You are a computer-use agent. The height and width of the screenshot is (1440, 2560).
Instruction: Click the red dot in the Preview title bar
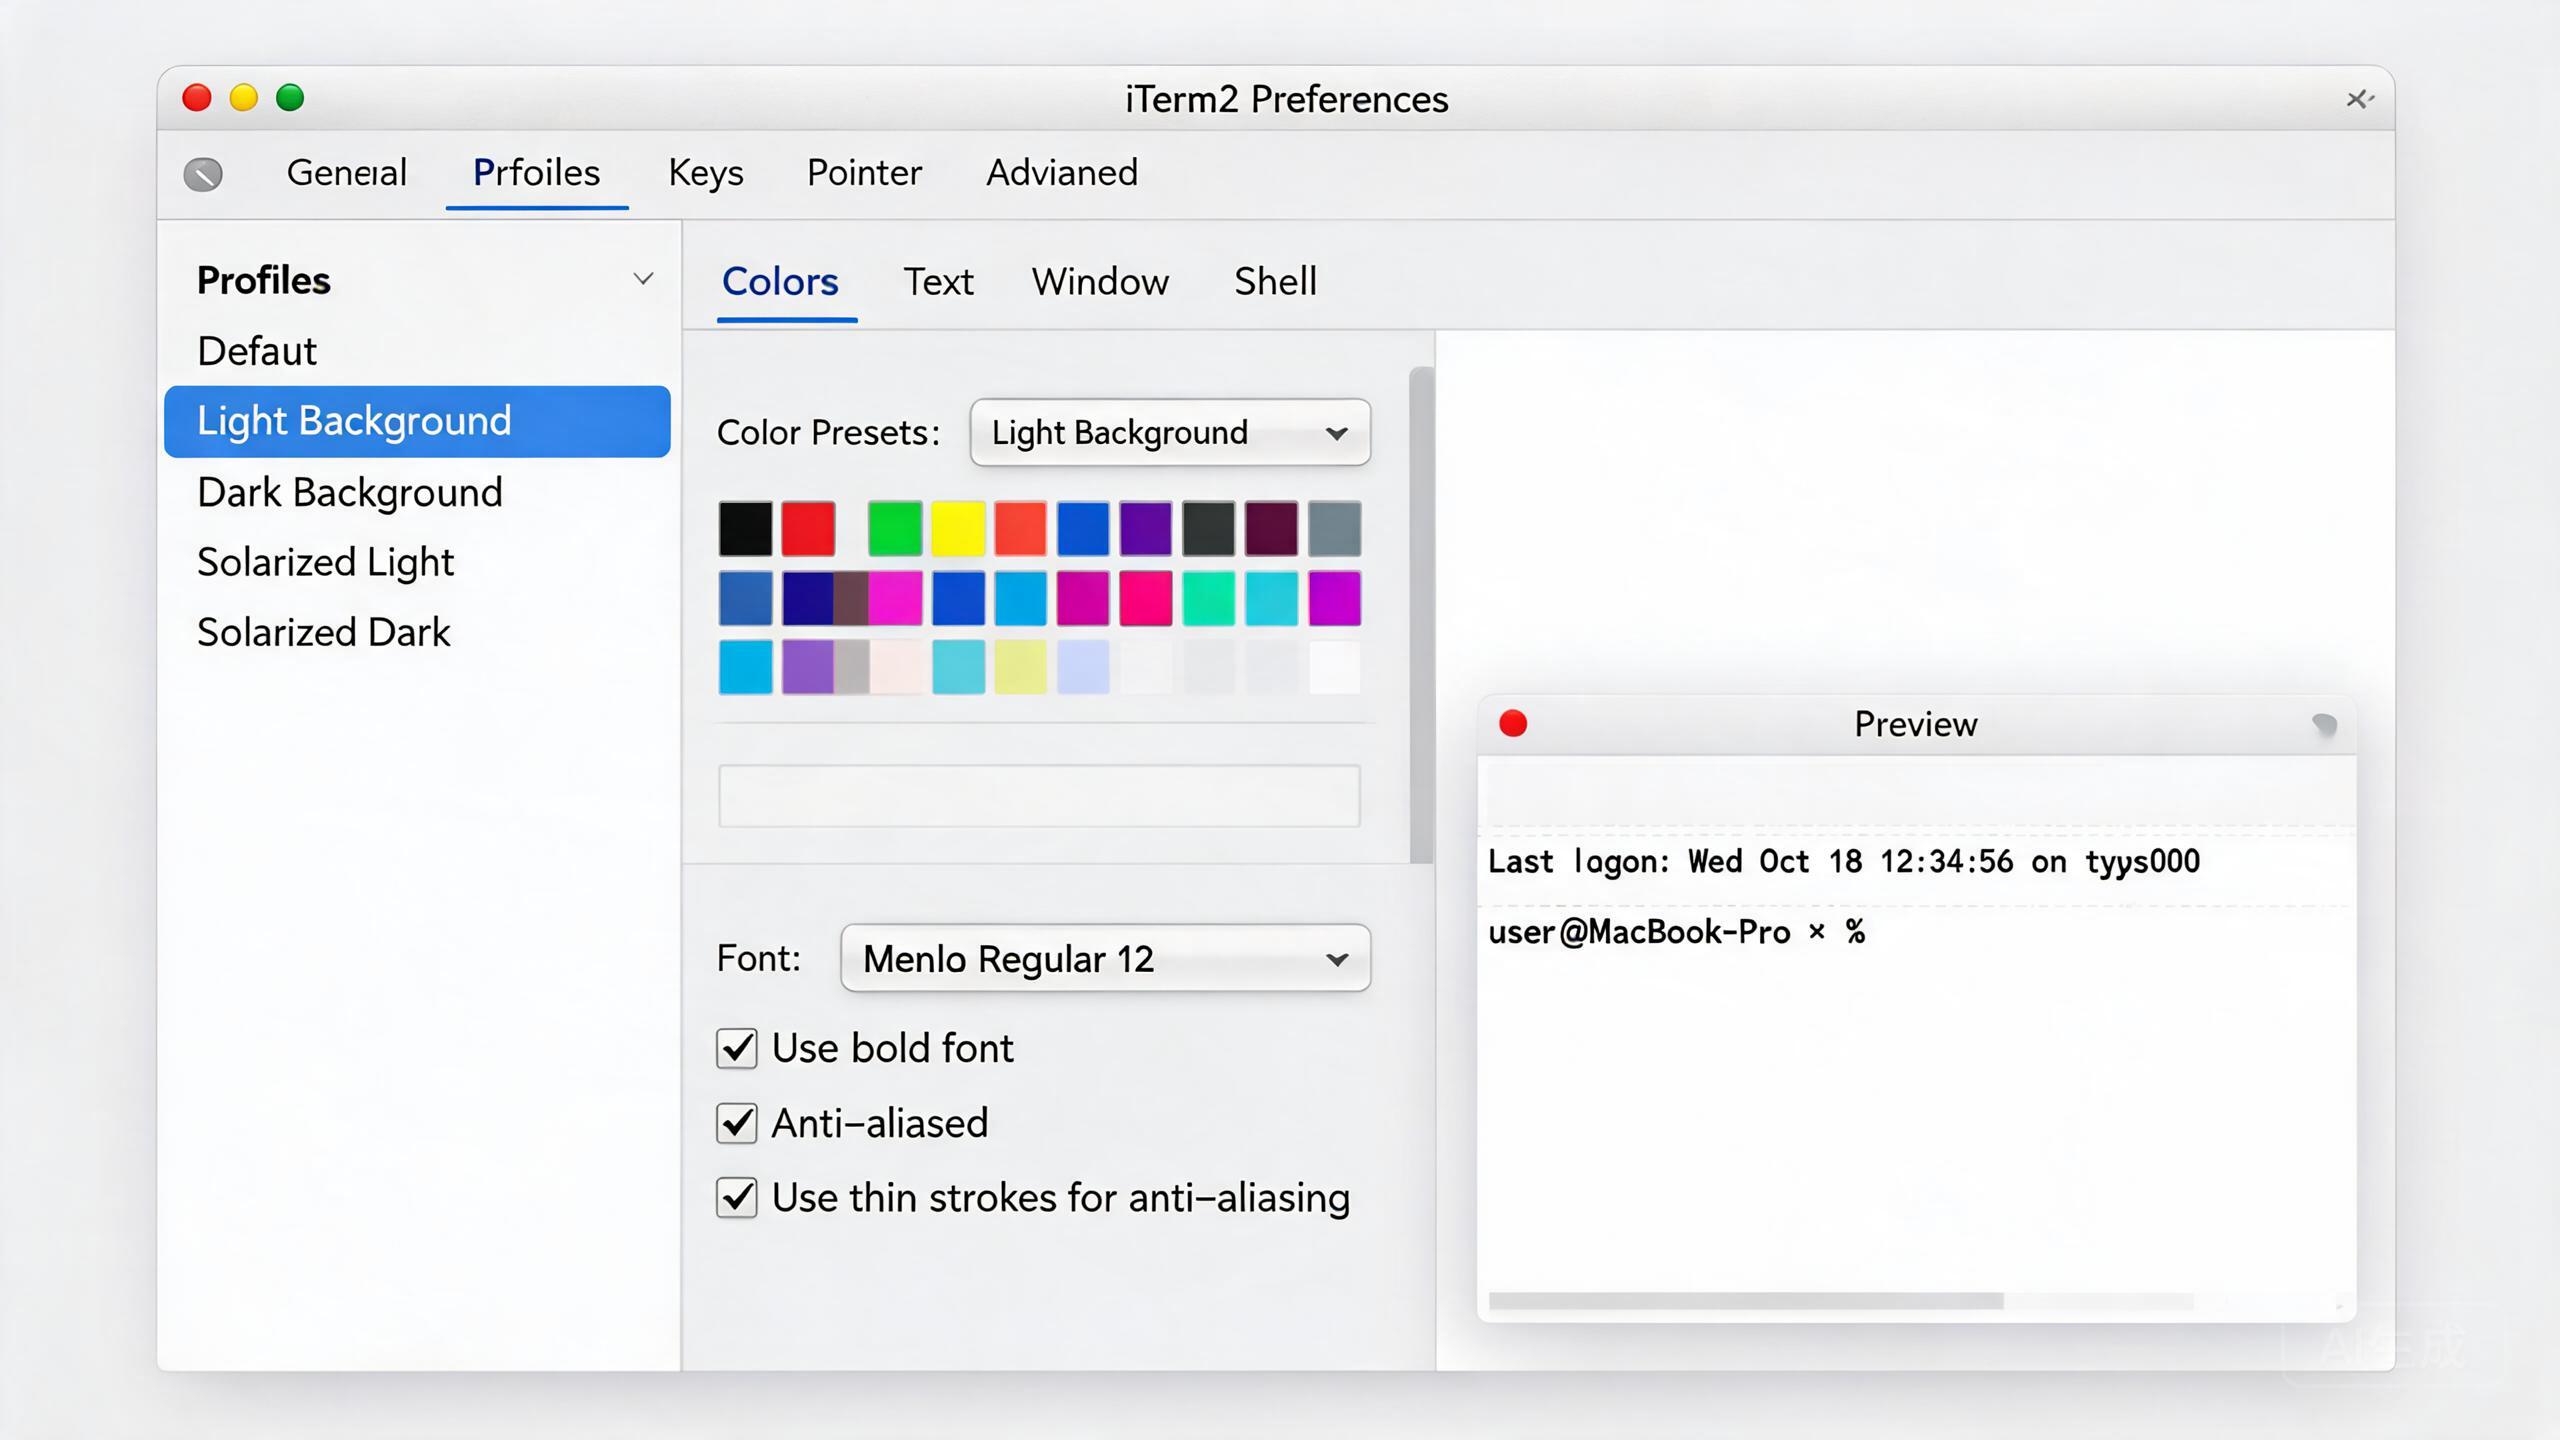pyautogui.click(x=1513, y=723)
